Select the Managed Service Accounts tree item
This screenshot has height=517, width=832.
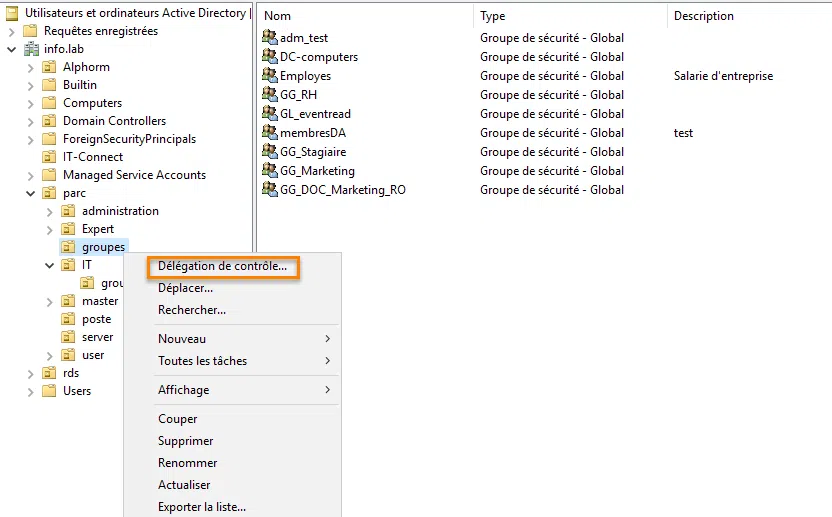(134, 175)
